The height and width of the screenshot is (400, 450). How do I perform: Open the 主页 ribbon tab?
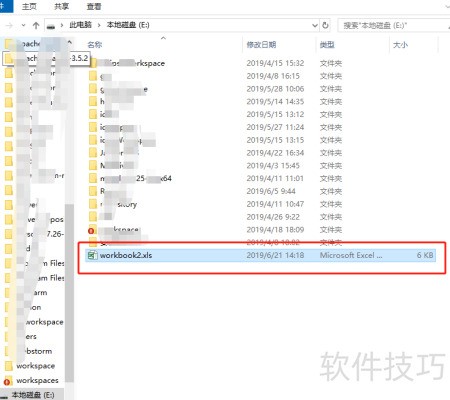(x=29, y=6)
